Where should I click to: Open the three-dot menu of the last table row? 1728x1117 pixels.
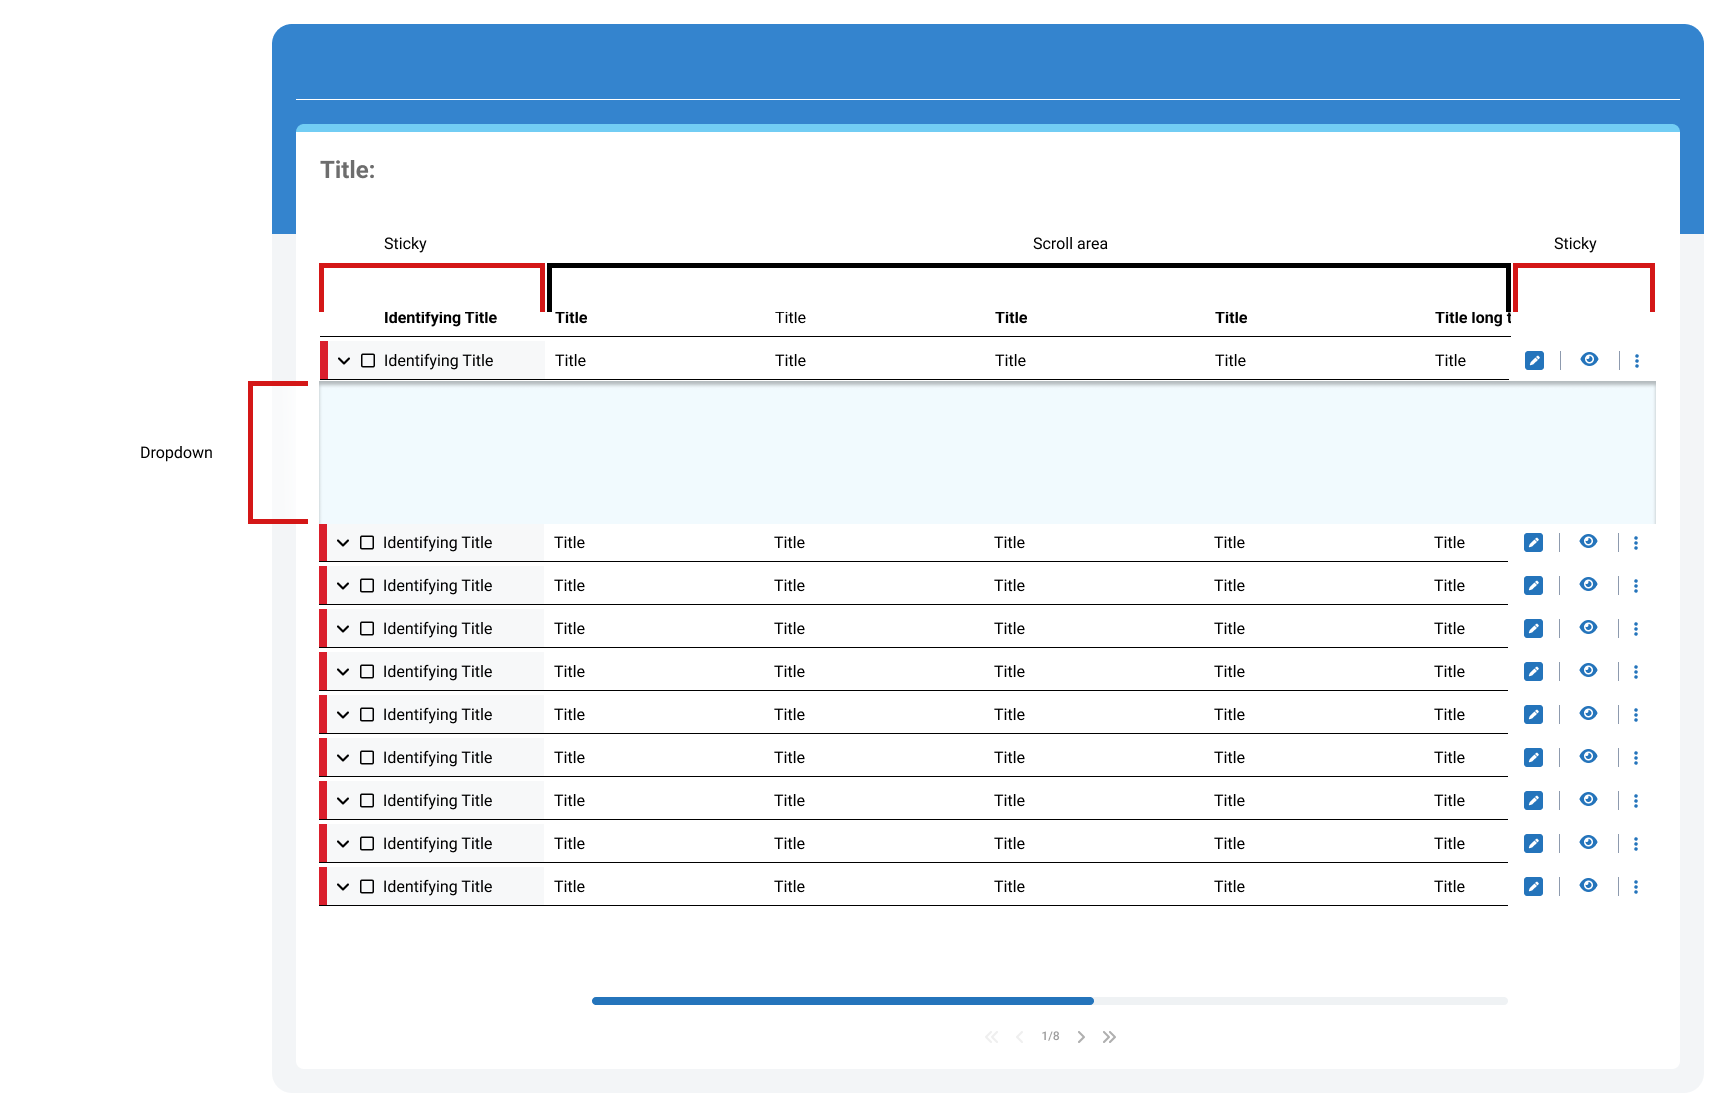click(x=1636, y=887)
